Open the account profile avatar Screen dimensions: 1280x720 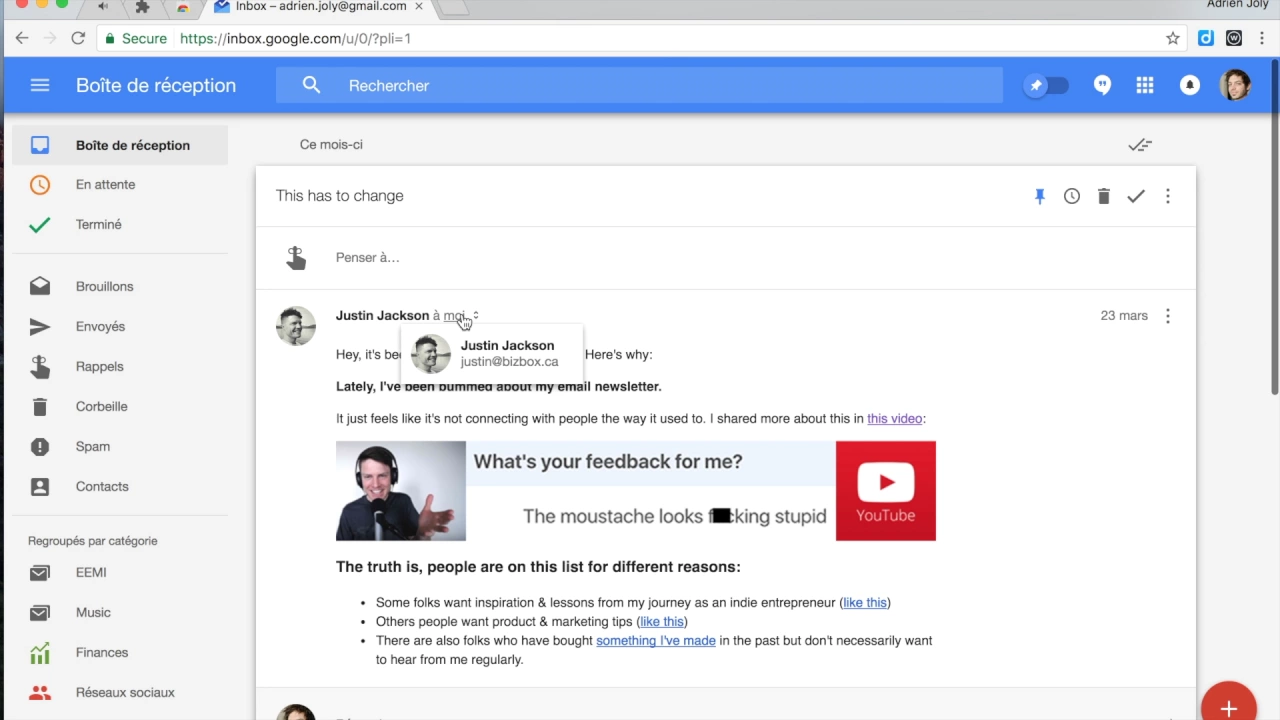click(x=1236, y=85)
